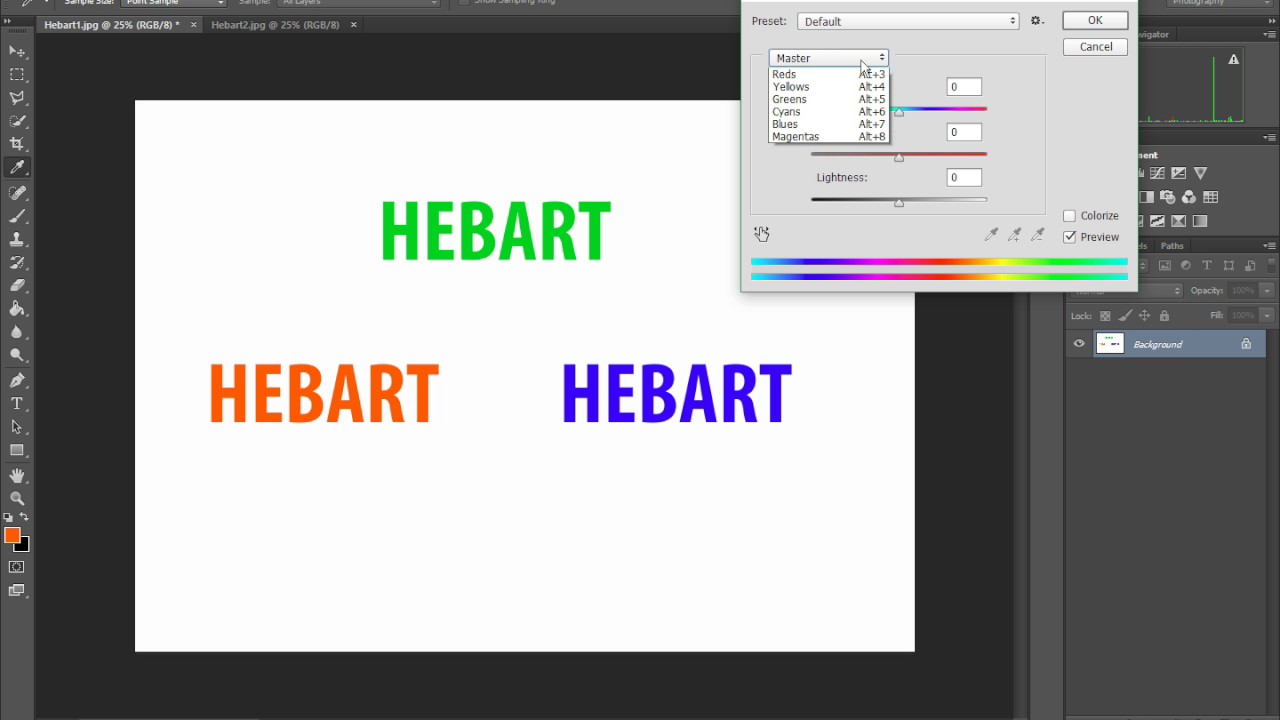Select the Brush tool

(17, 216)
